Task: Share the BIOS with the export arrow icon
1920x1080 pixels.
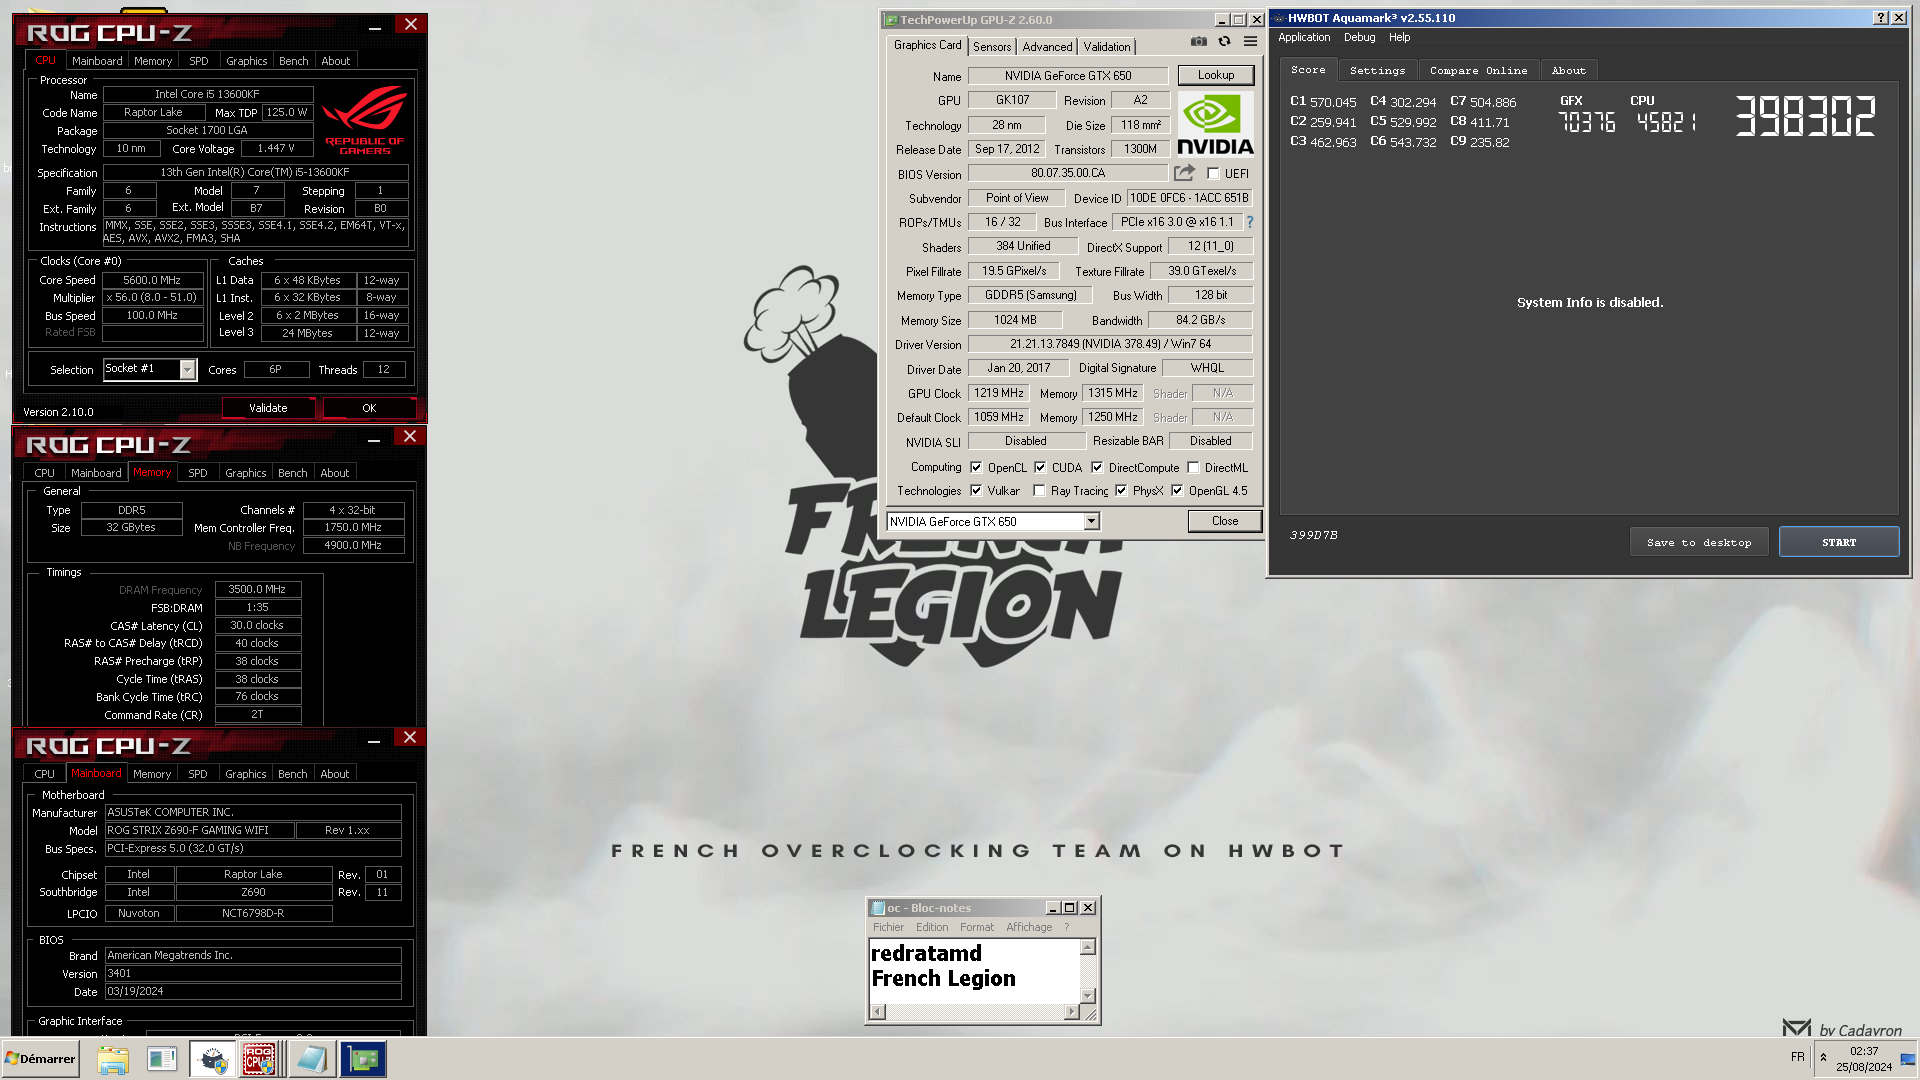Action: (x=1184, y=173)
